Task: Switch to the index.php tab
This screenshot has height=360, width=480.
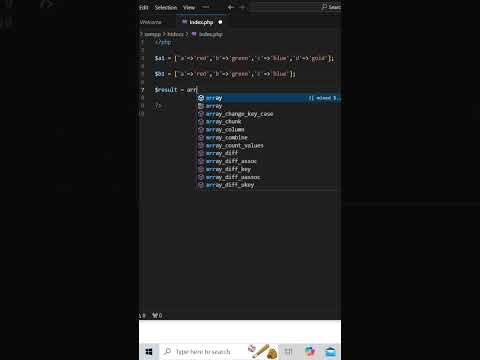Action: coord(201,22)
